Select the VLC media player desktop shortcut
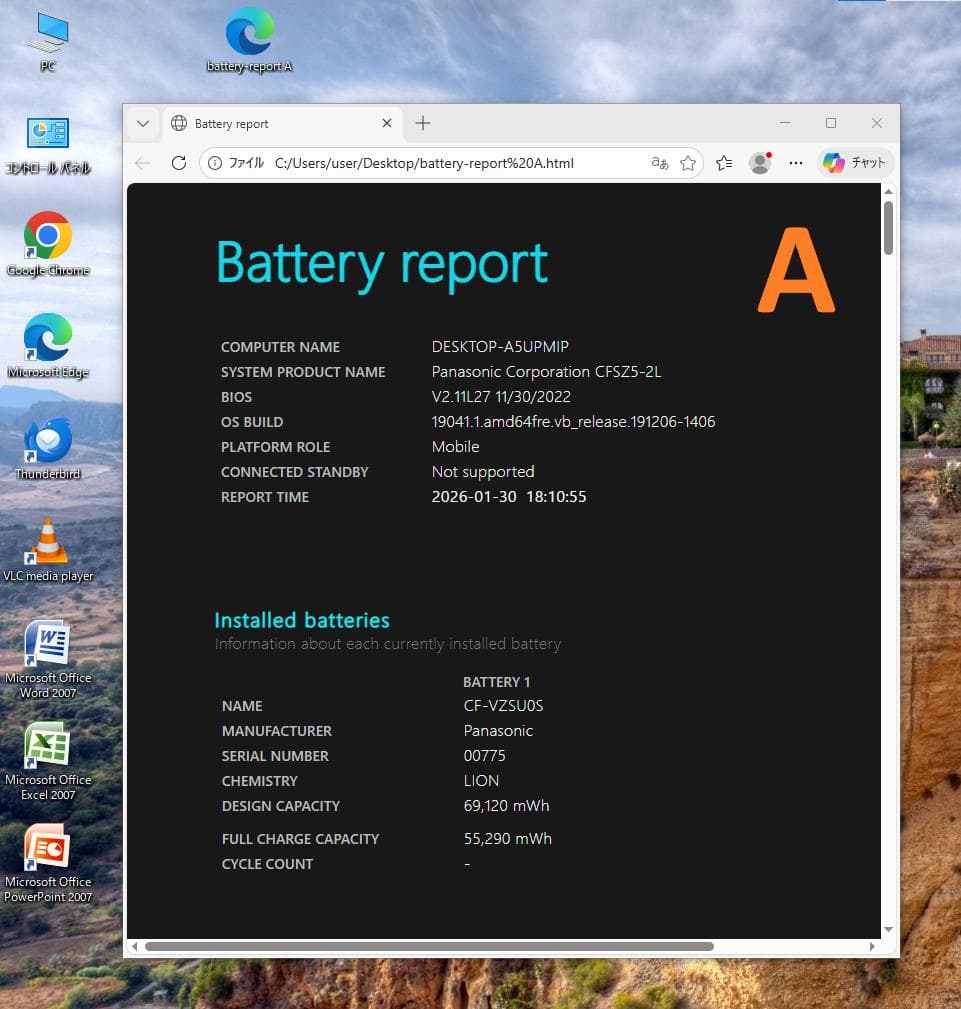961x1009 pixels. 48,550
